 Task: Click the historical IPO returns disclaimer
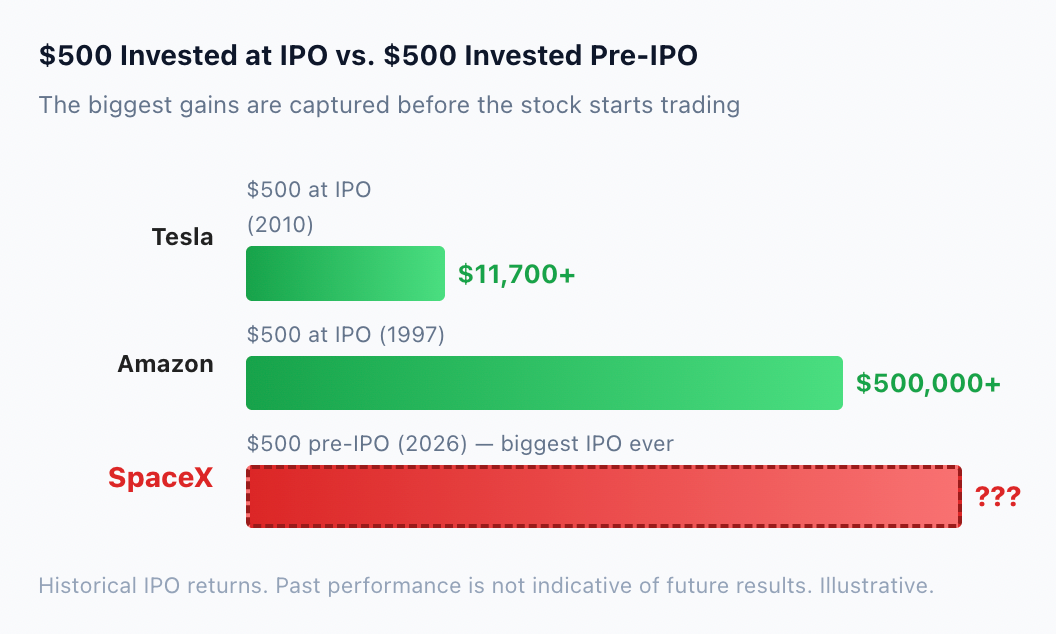click(486, 585)
